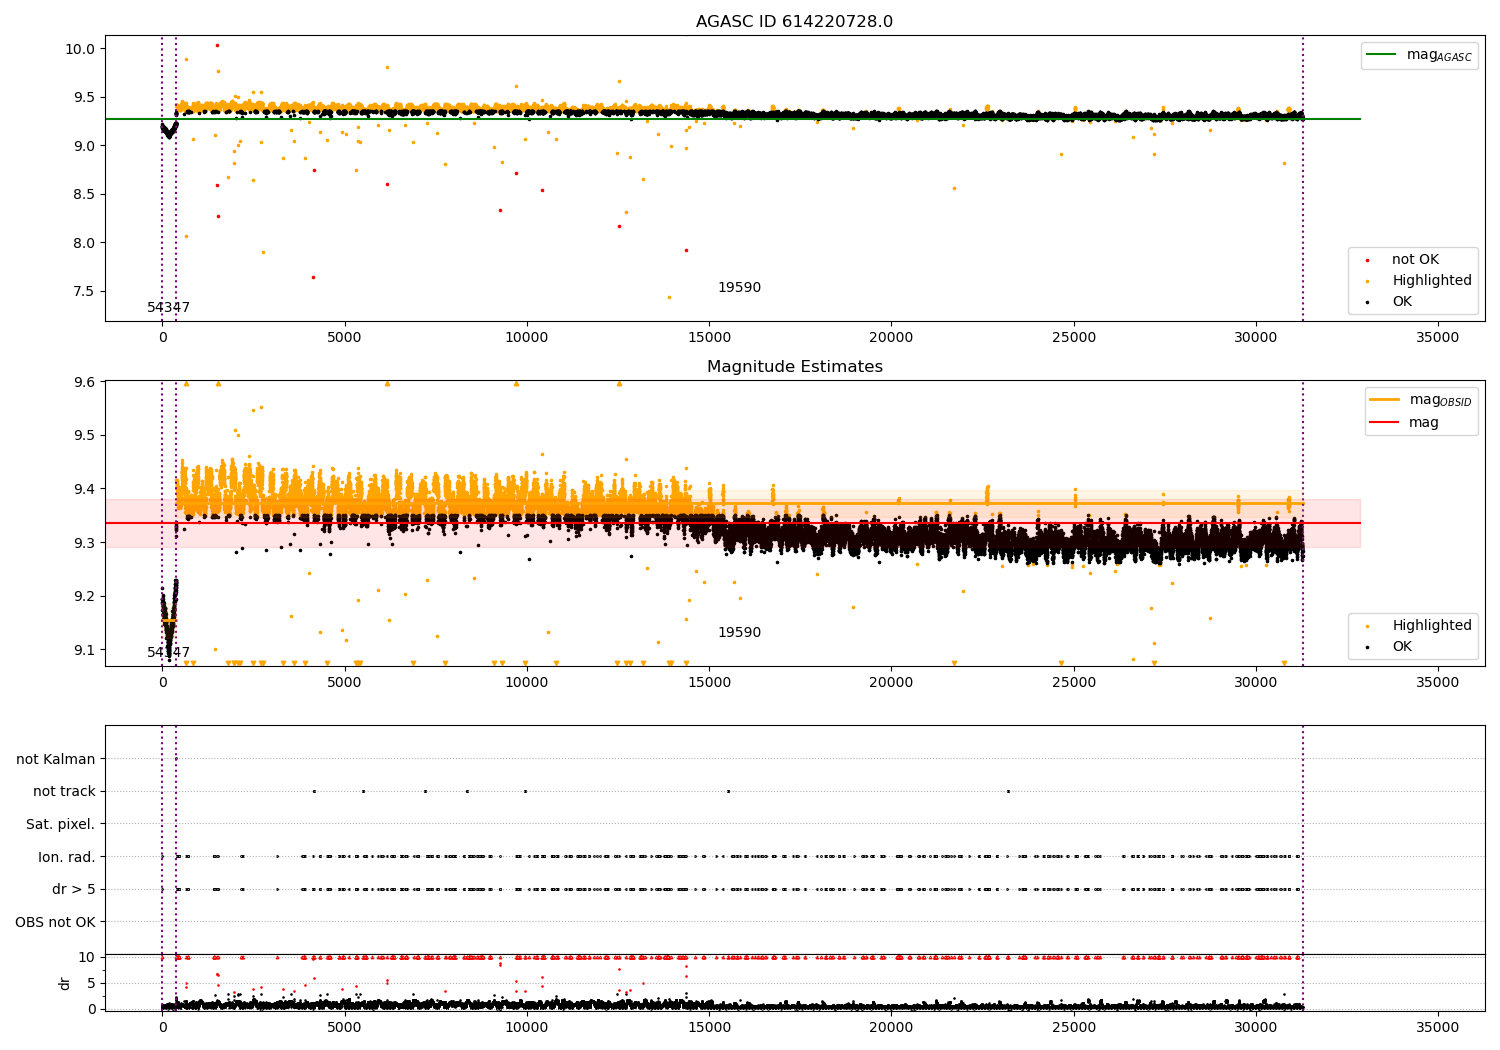Click the '25000' x-axis tick of Magnitude Estimates plot

[x=1074, y=683]
